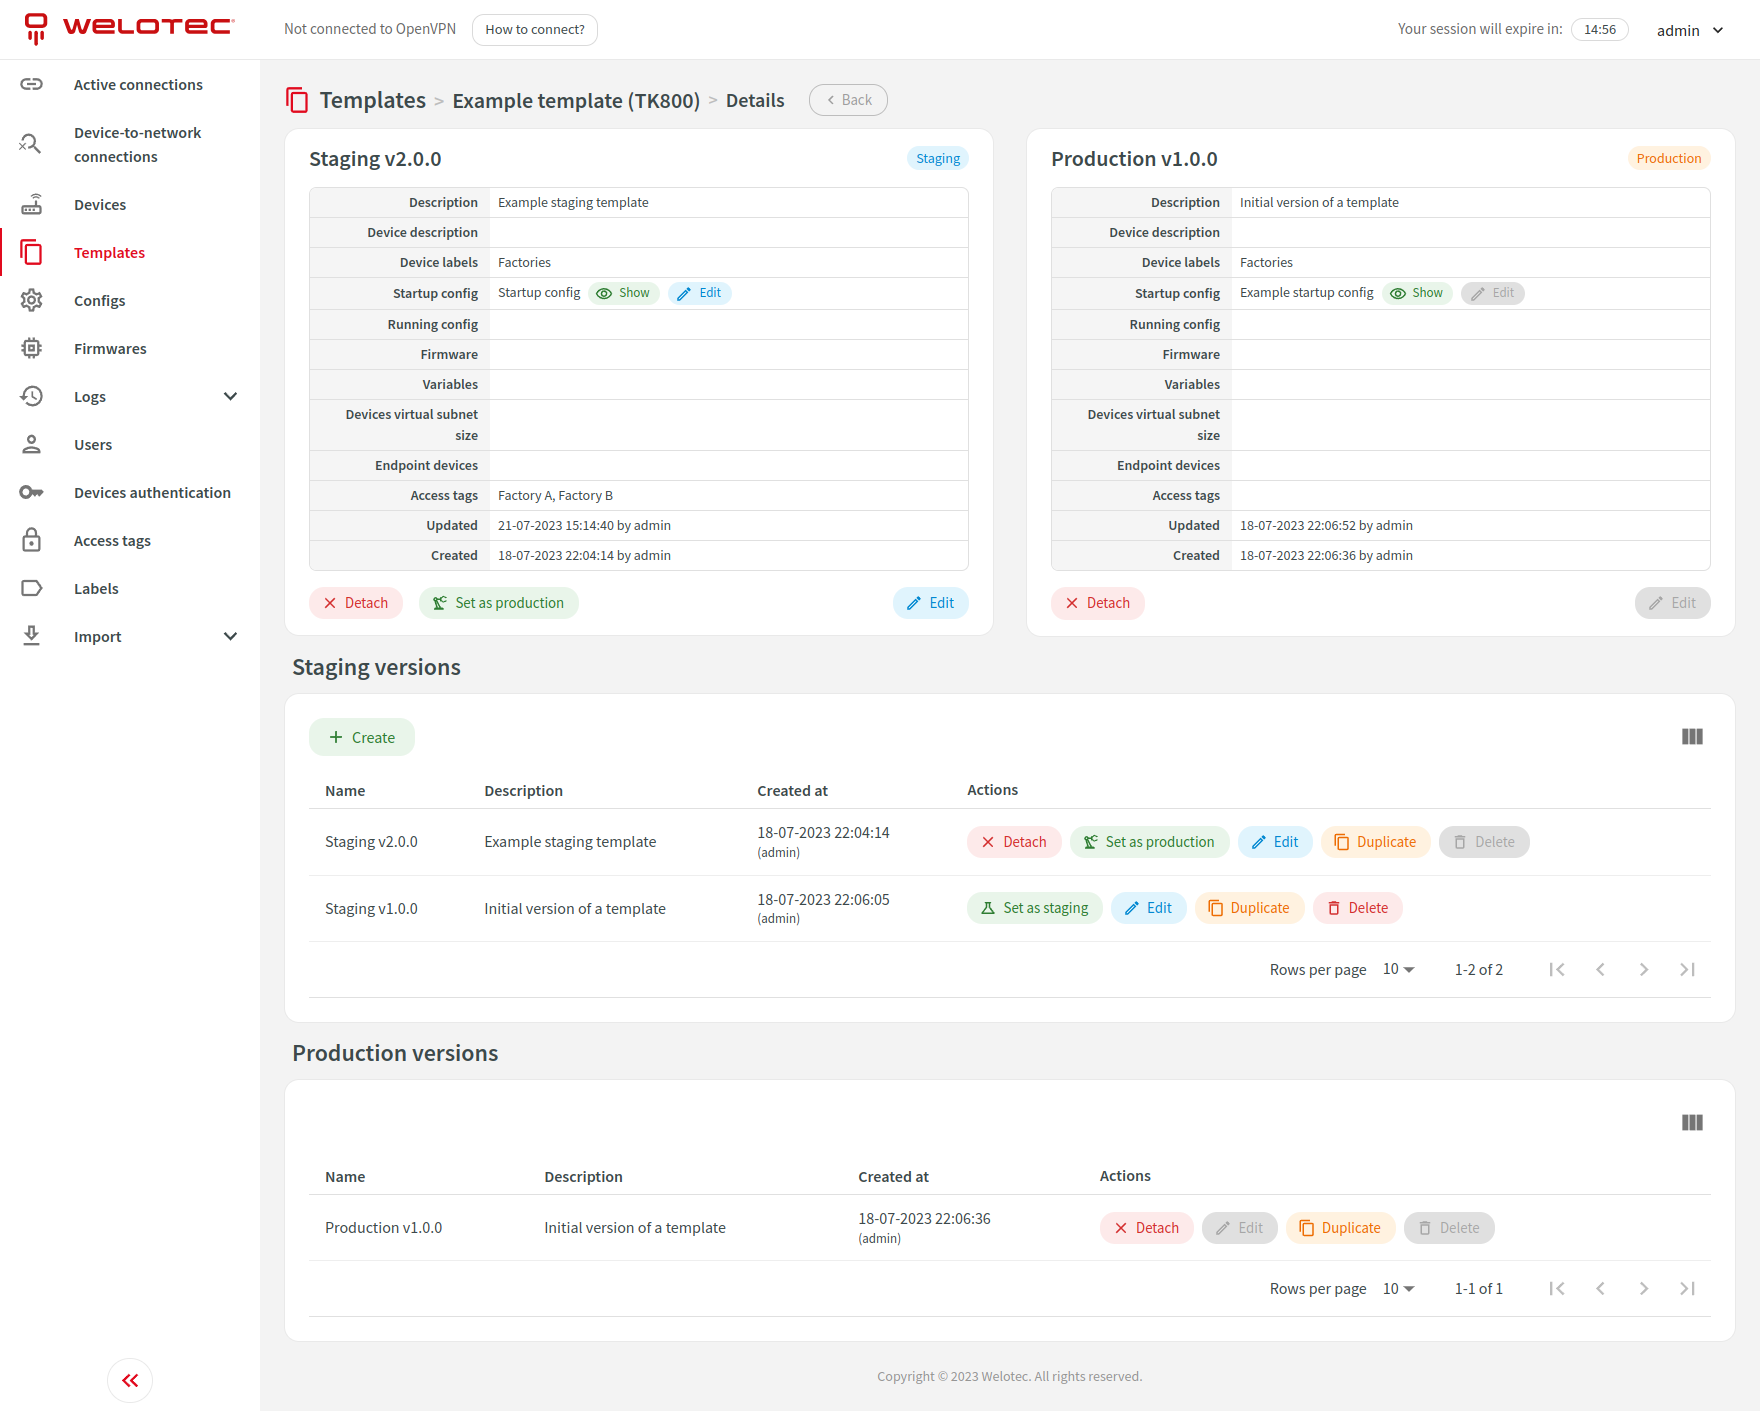Click the Welotec logo icon
The width and height of the screenshot is (1760, 1411).
coord(36,28)
